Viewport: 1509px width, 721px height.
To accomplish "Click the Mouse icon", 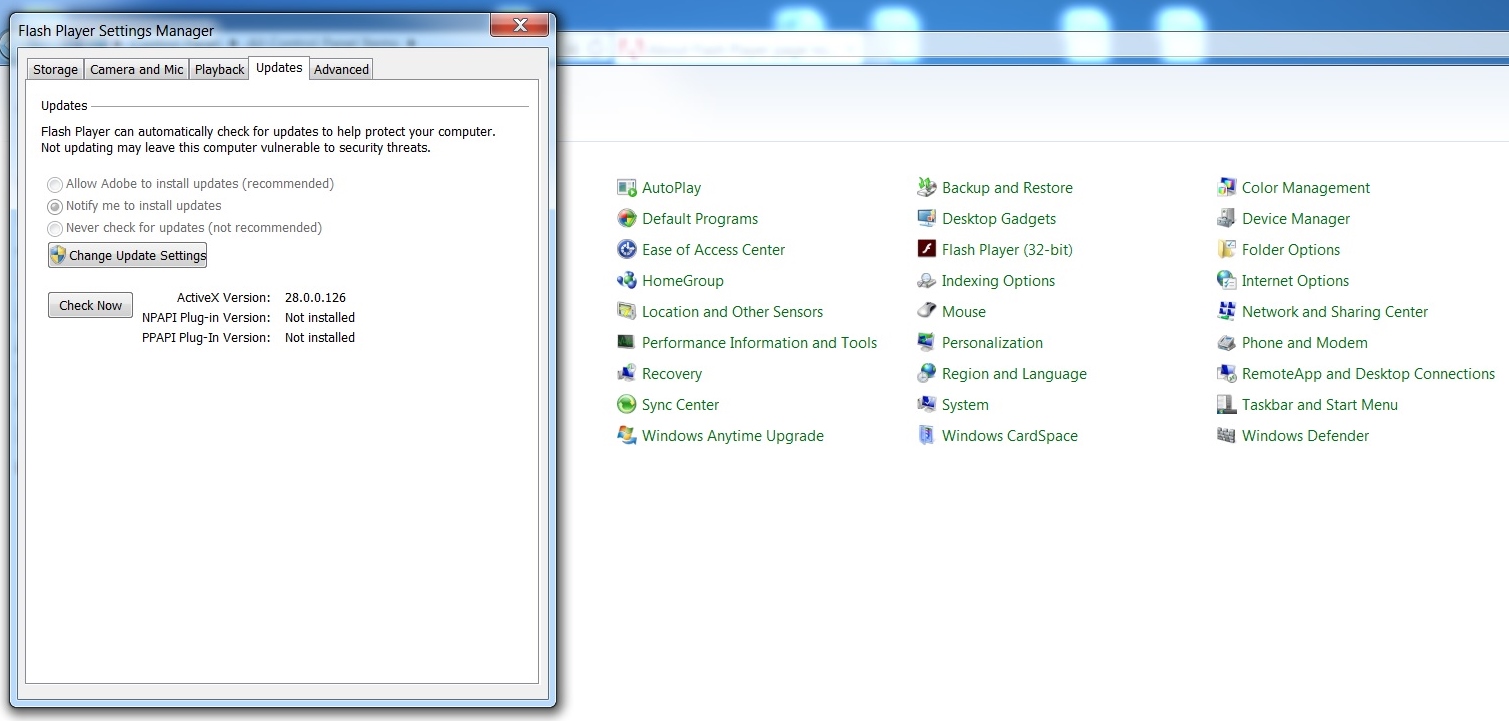I will point(927,312).
